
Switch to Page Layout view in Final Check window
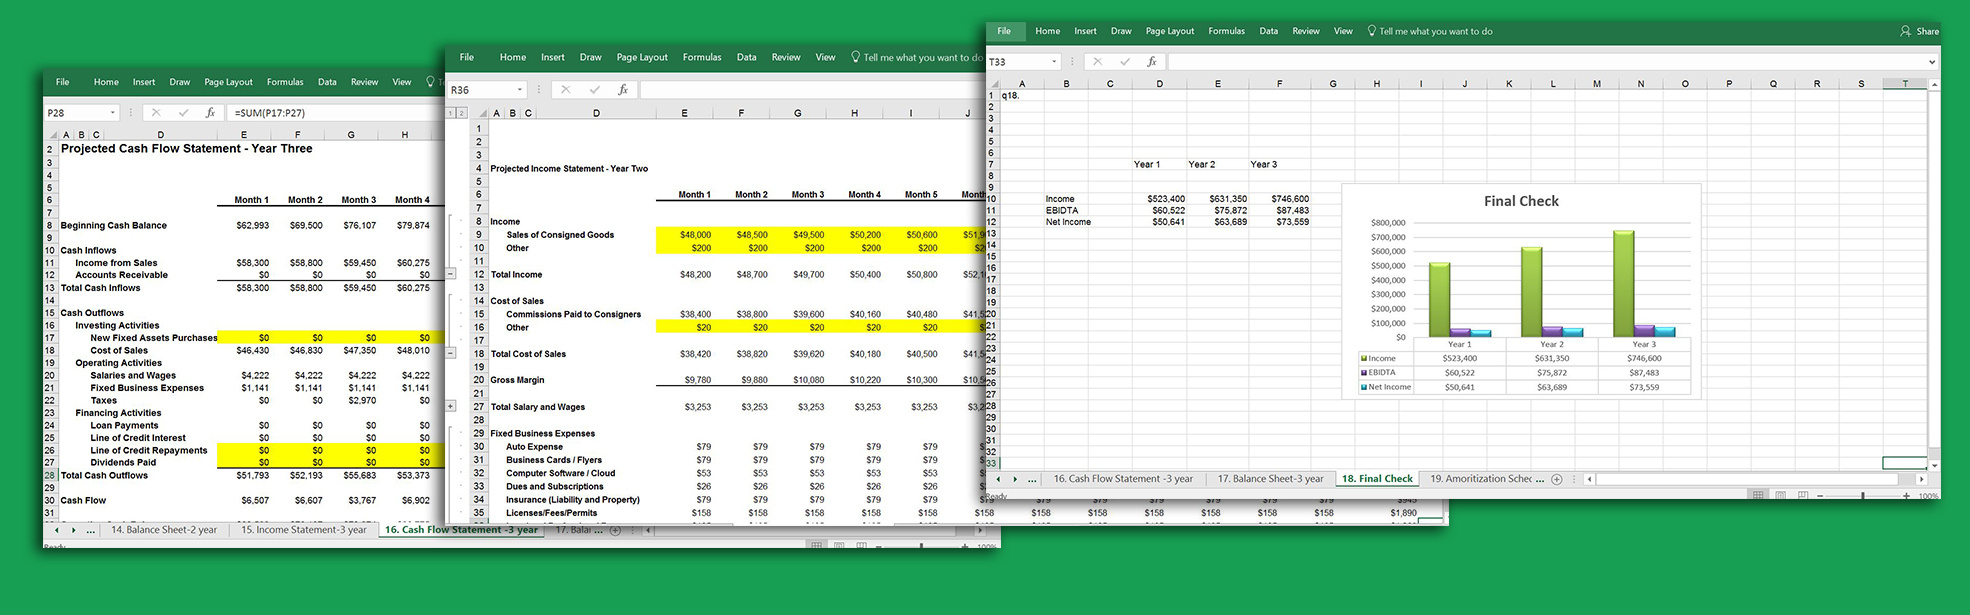pyautogui.click(x=1781, y=495)
